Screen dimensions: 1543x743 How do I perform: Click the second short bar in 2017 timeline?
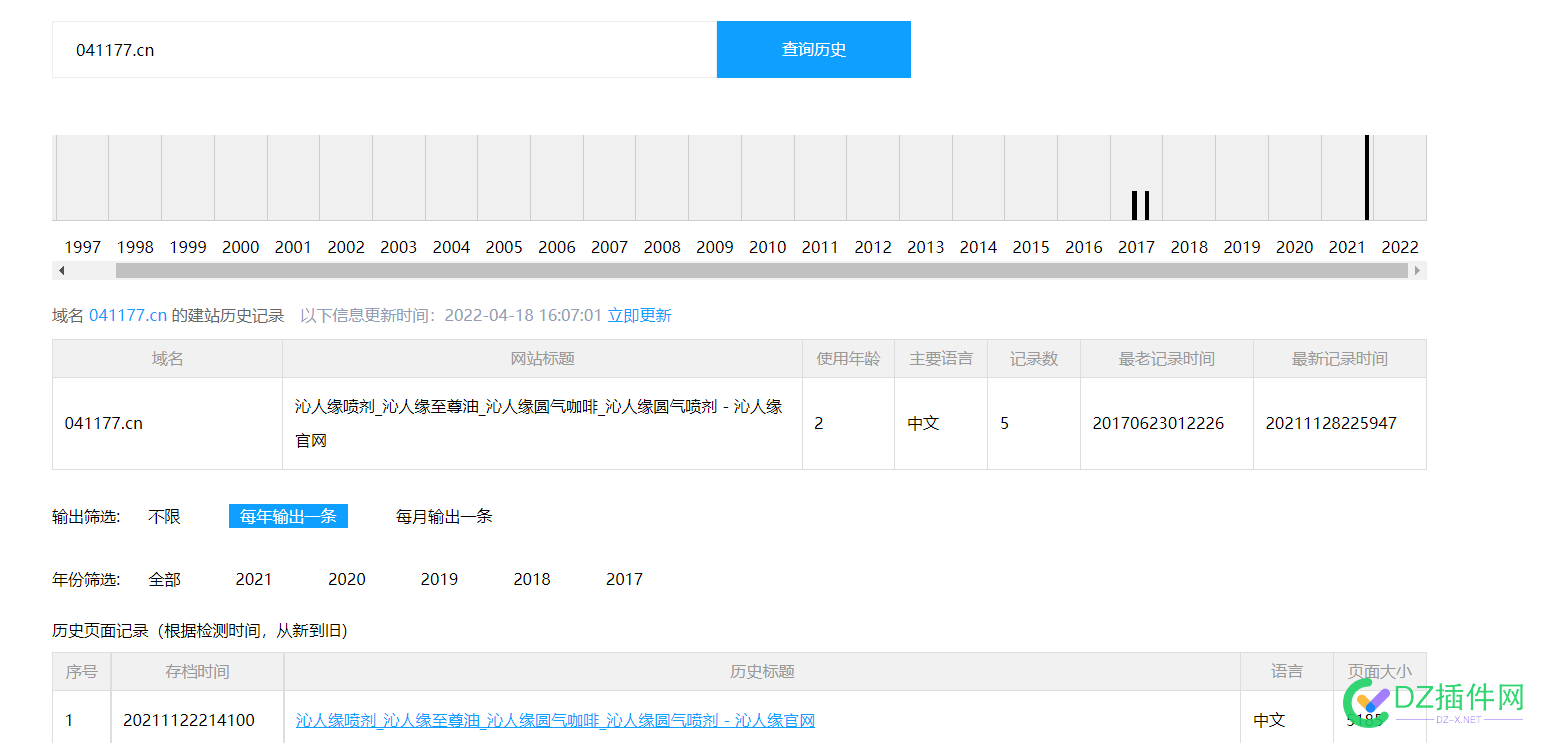[1147, 205]
